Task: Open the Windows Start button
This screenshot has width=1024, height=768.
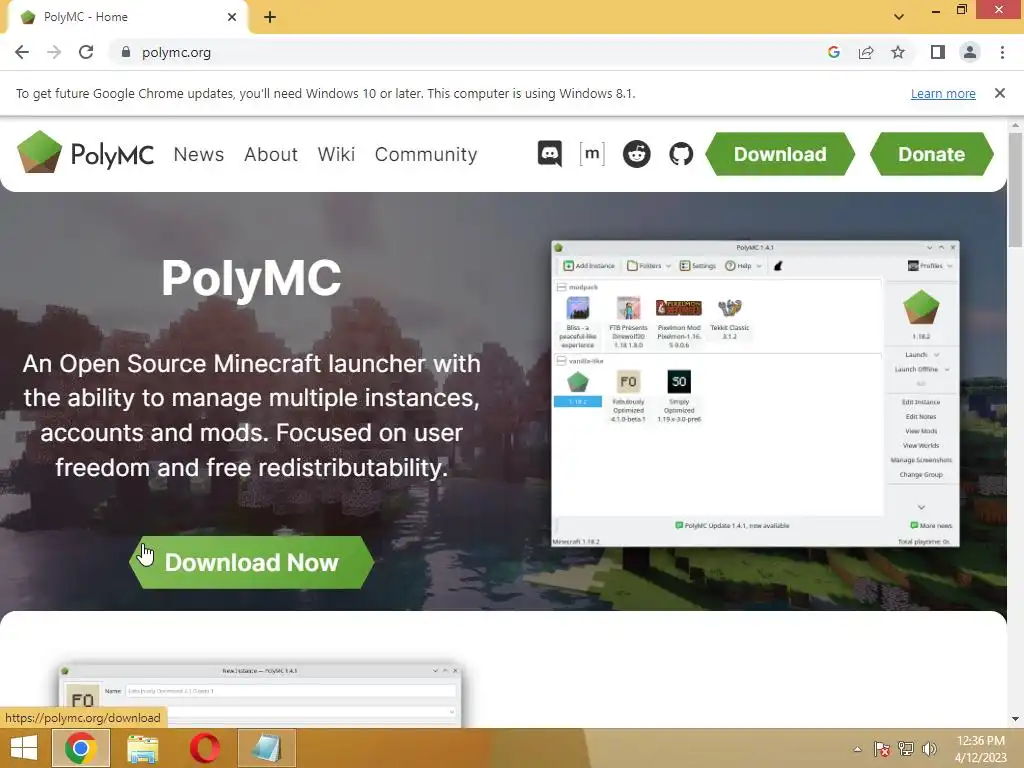Action: (x=24, y=748)
